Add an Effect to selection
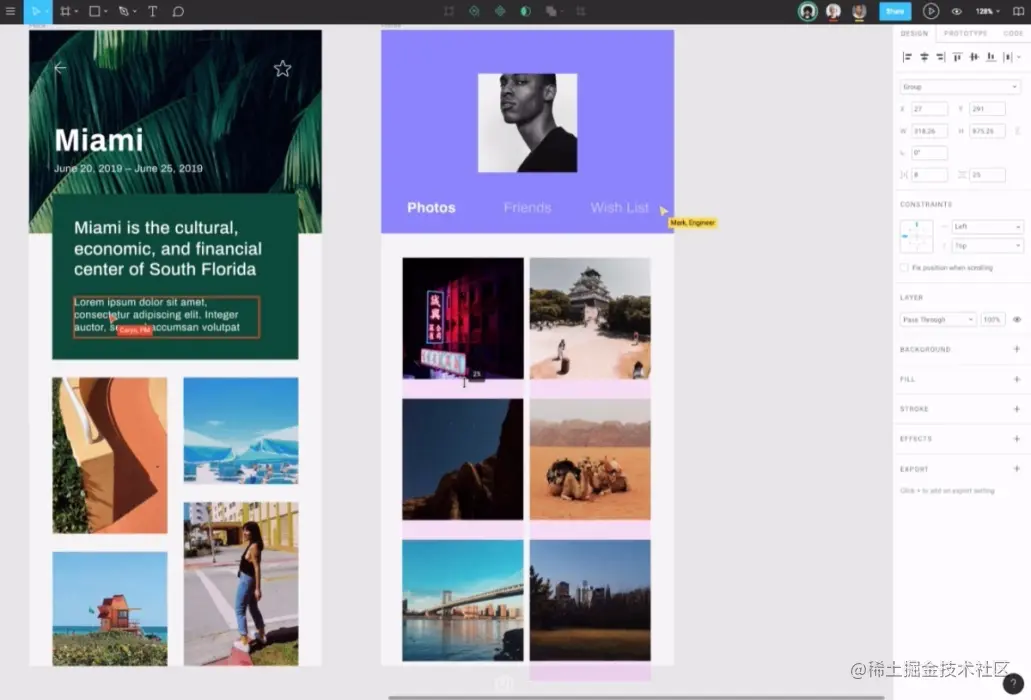The width and height of the screenshot is (1031, 700). point(1017,438)
